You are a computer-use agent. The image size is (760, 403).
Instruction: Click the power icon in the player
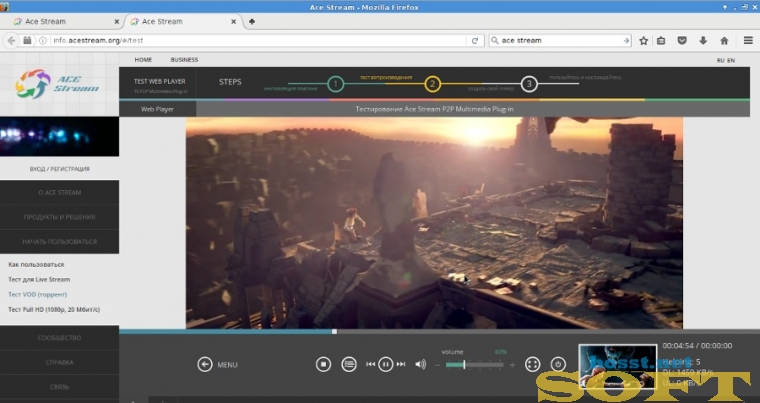[558, 364]
